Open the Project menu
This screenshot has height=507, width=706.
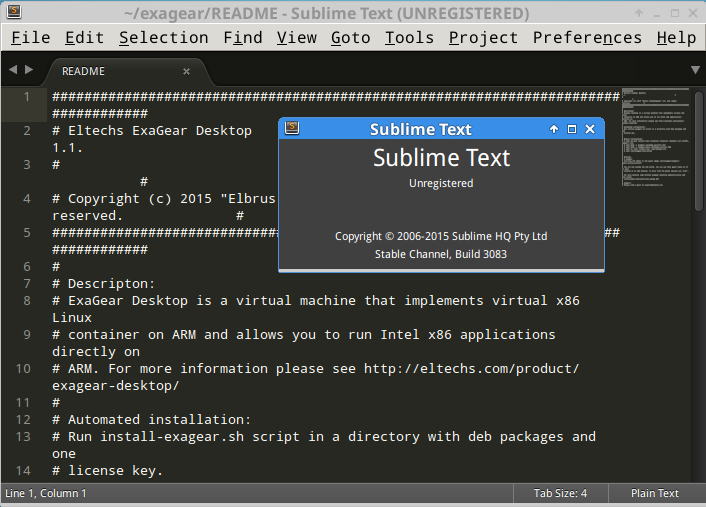click(484, 37)
